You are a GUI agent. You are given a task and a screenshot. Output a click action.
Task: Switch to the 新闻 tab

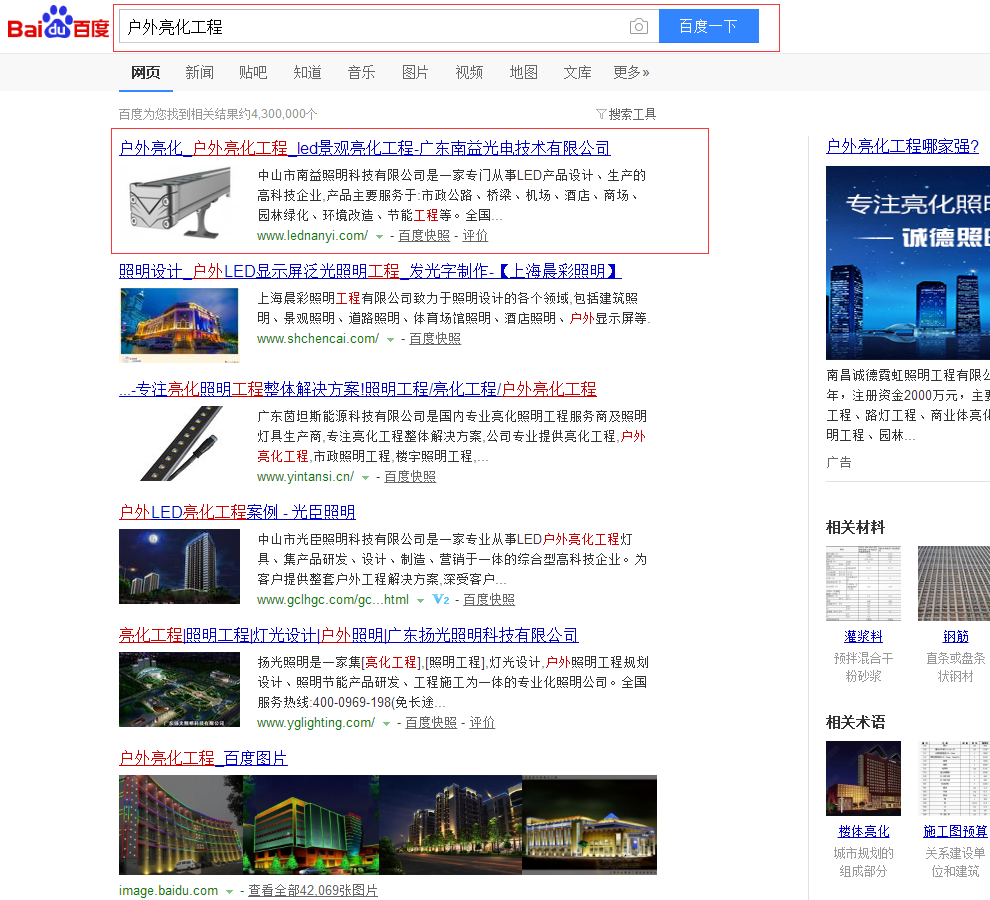click(x=199, y=72)
